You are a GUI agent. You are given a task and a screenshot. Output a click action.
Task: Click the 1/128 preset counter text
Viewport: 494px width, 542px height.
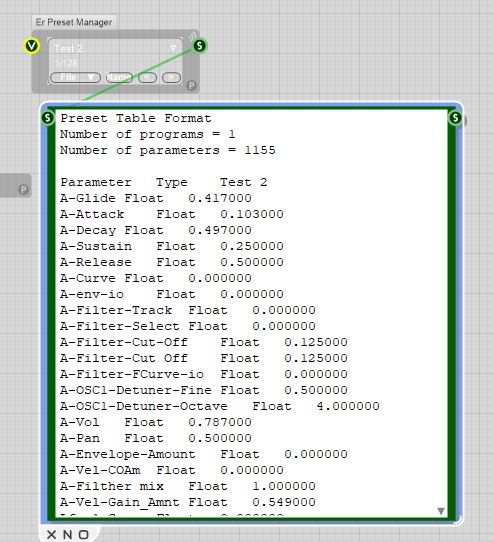(x=66, y=63)
